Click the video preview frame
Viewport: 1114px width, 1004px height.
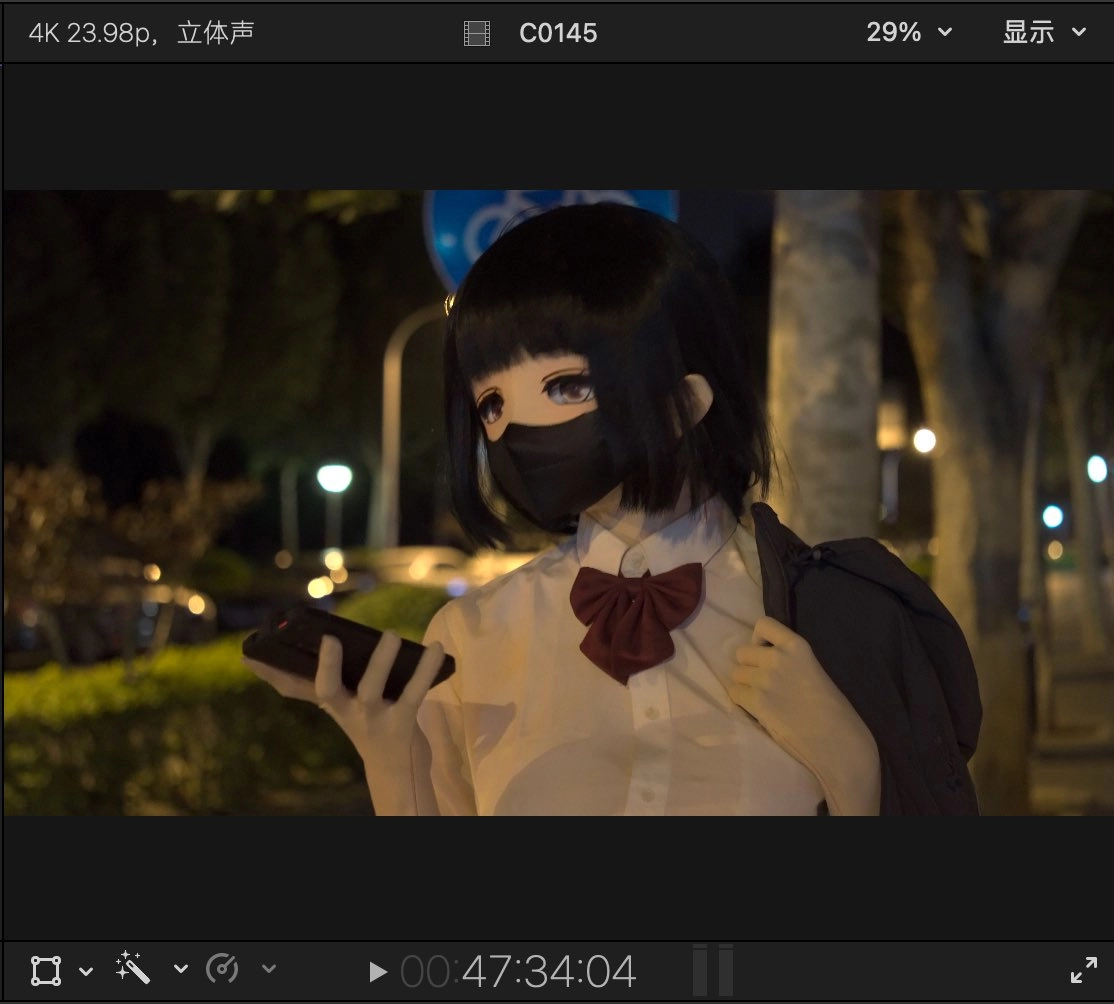point(558,502)
